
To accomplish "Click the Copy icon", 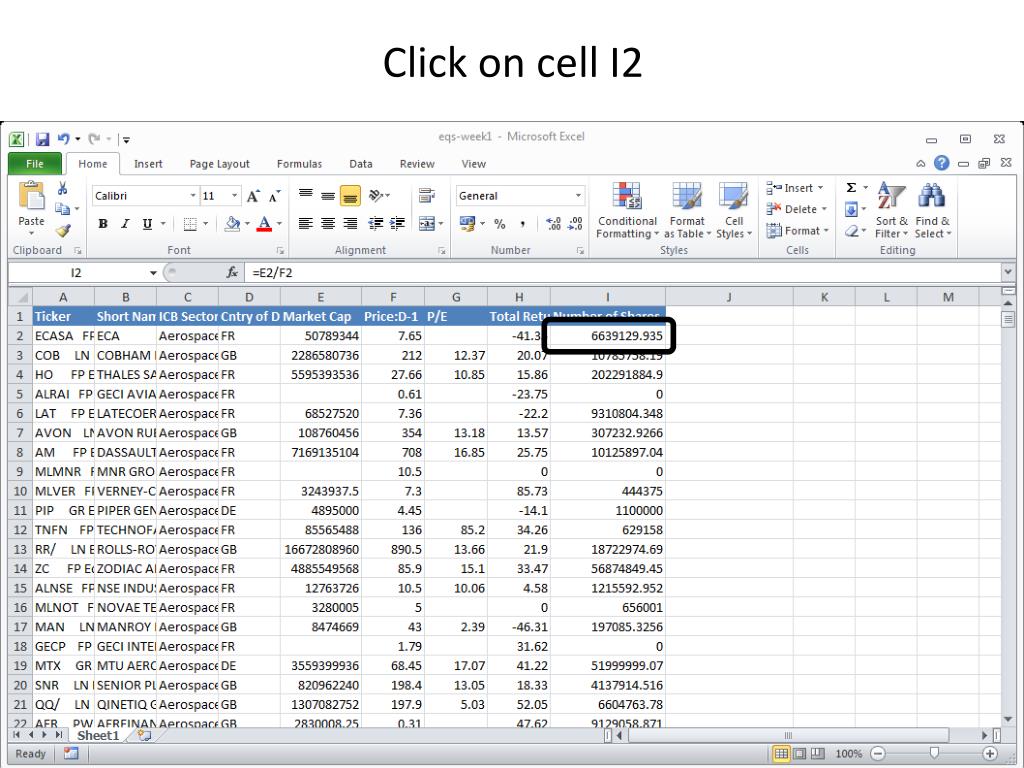I will coord(63,209).
